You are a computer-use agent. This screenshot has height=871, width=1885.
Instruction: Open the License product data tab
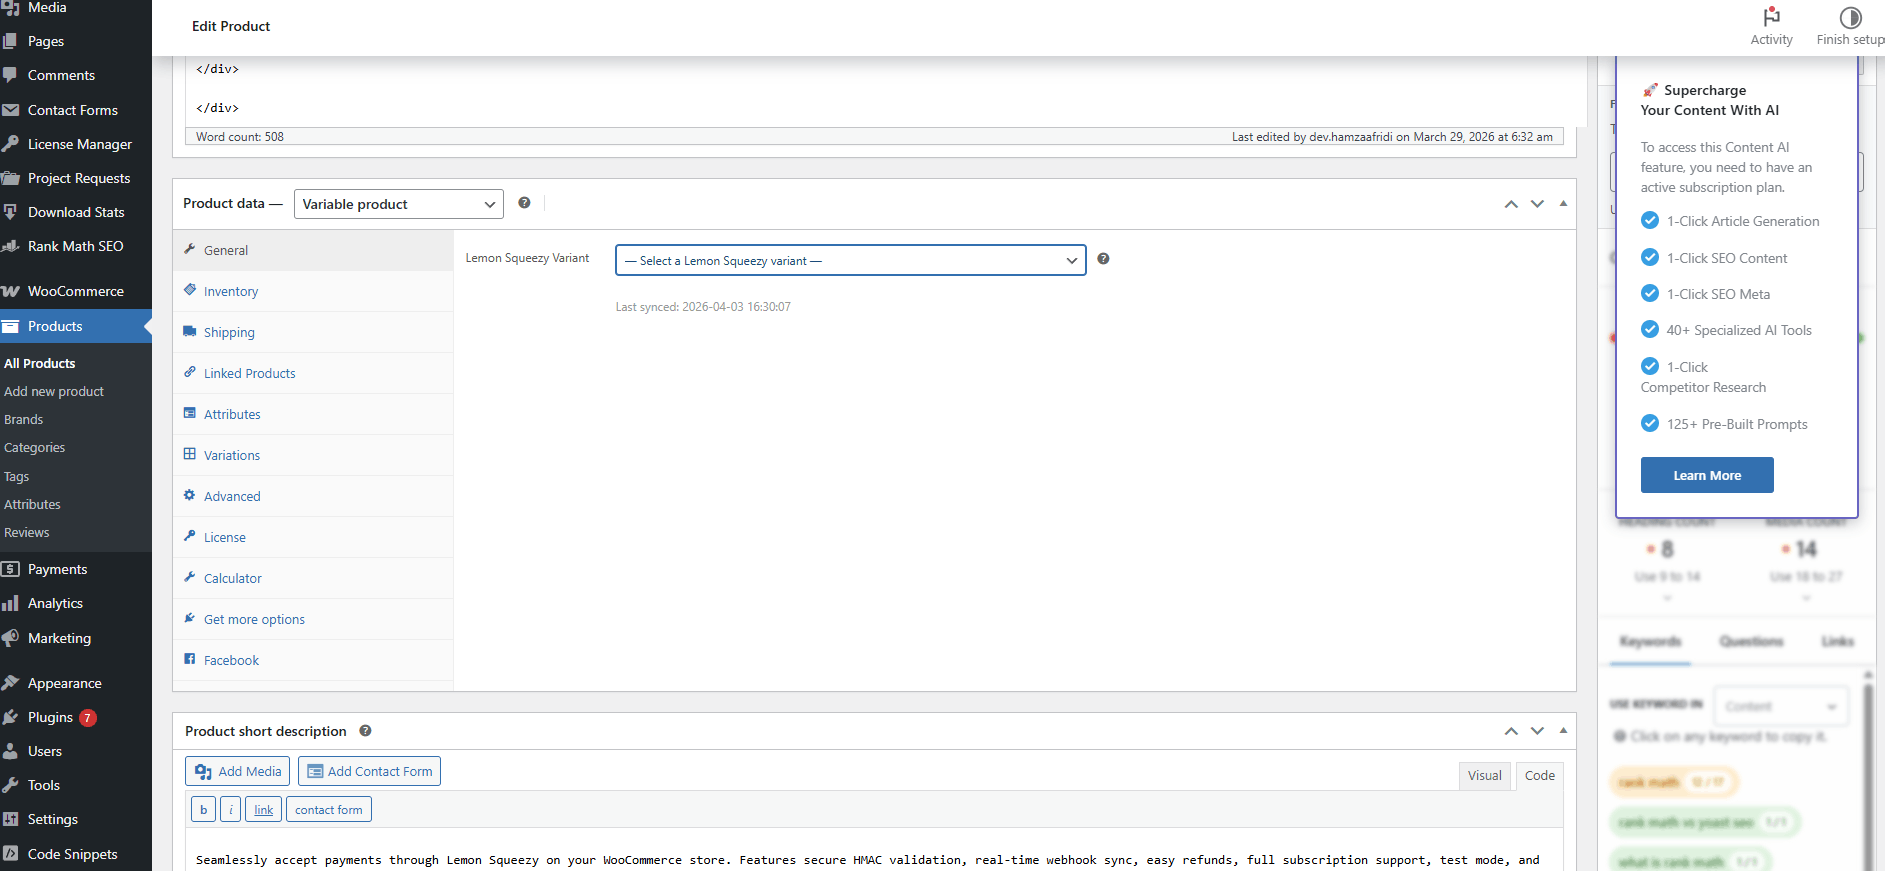click(313, 537)
